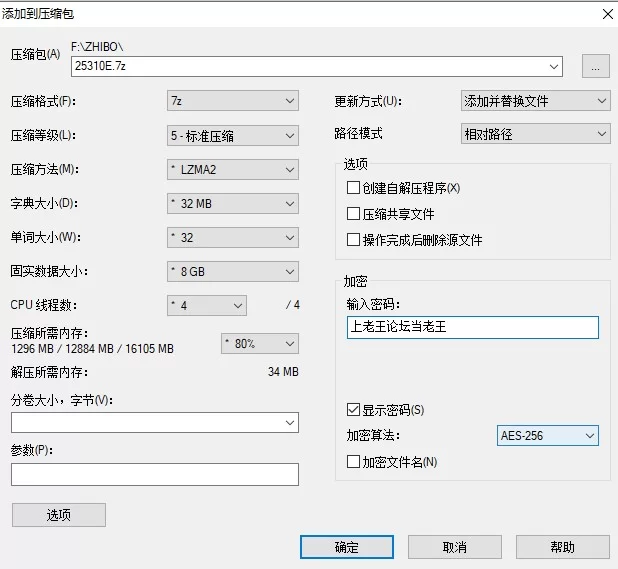Image resolution: width=618 pixels, height=569 pixels.
Task: Close the 添加到压缩包 dialog
Action: (607, 14)
